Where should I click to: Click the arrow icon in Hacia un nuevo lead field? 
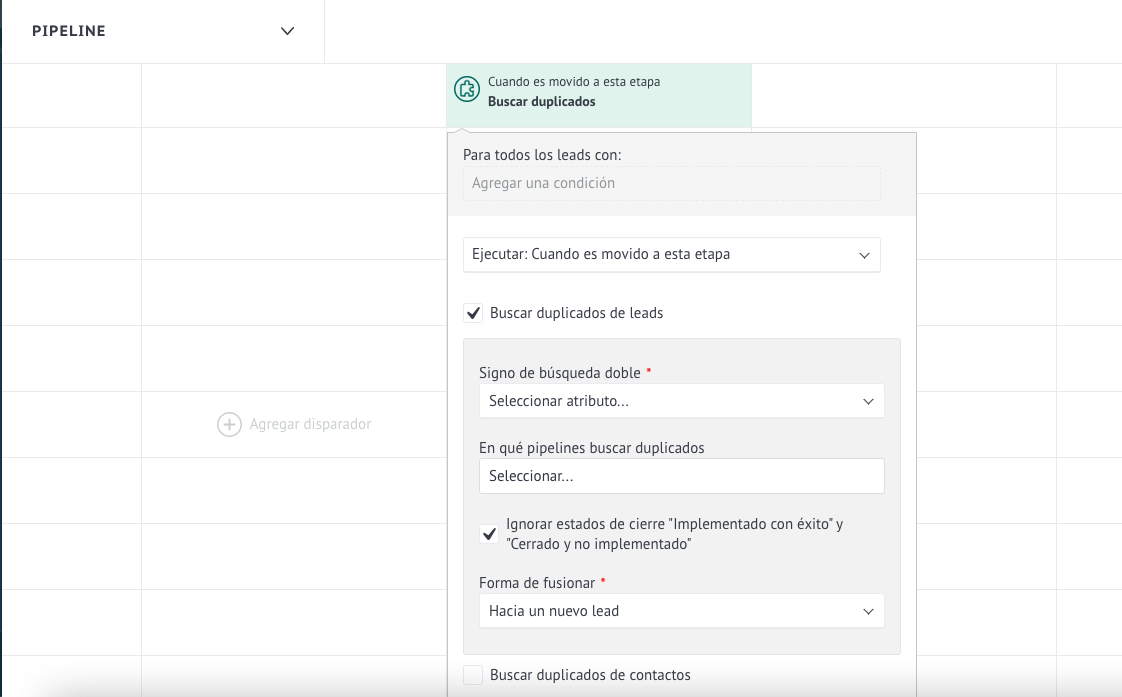(868, 611)
